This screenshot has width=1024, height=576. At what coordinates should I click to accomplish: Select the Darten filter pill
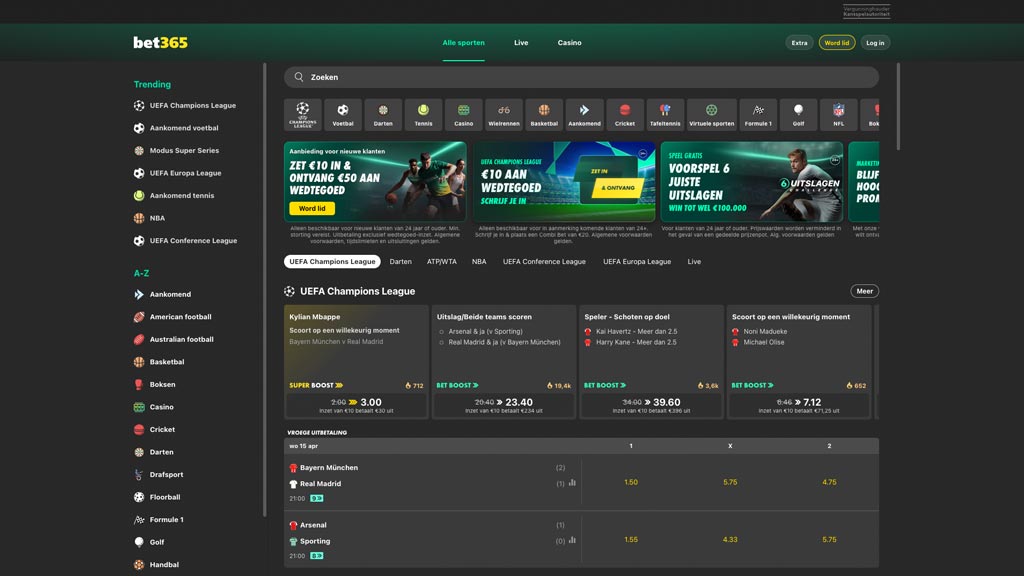tap(401, 261)
